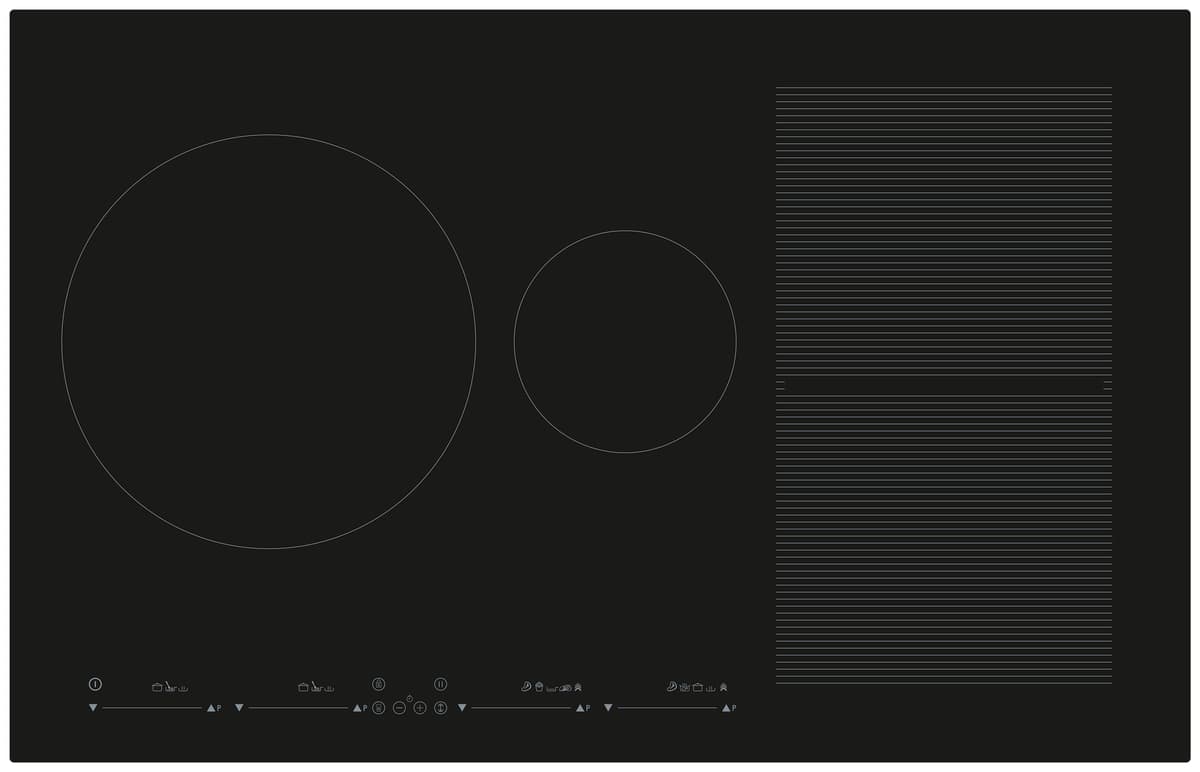
Task: Select the steak icon above the rightmost slider
Action: (672, 687)
